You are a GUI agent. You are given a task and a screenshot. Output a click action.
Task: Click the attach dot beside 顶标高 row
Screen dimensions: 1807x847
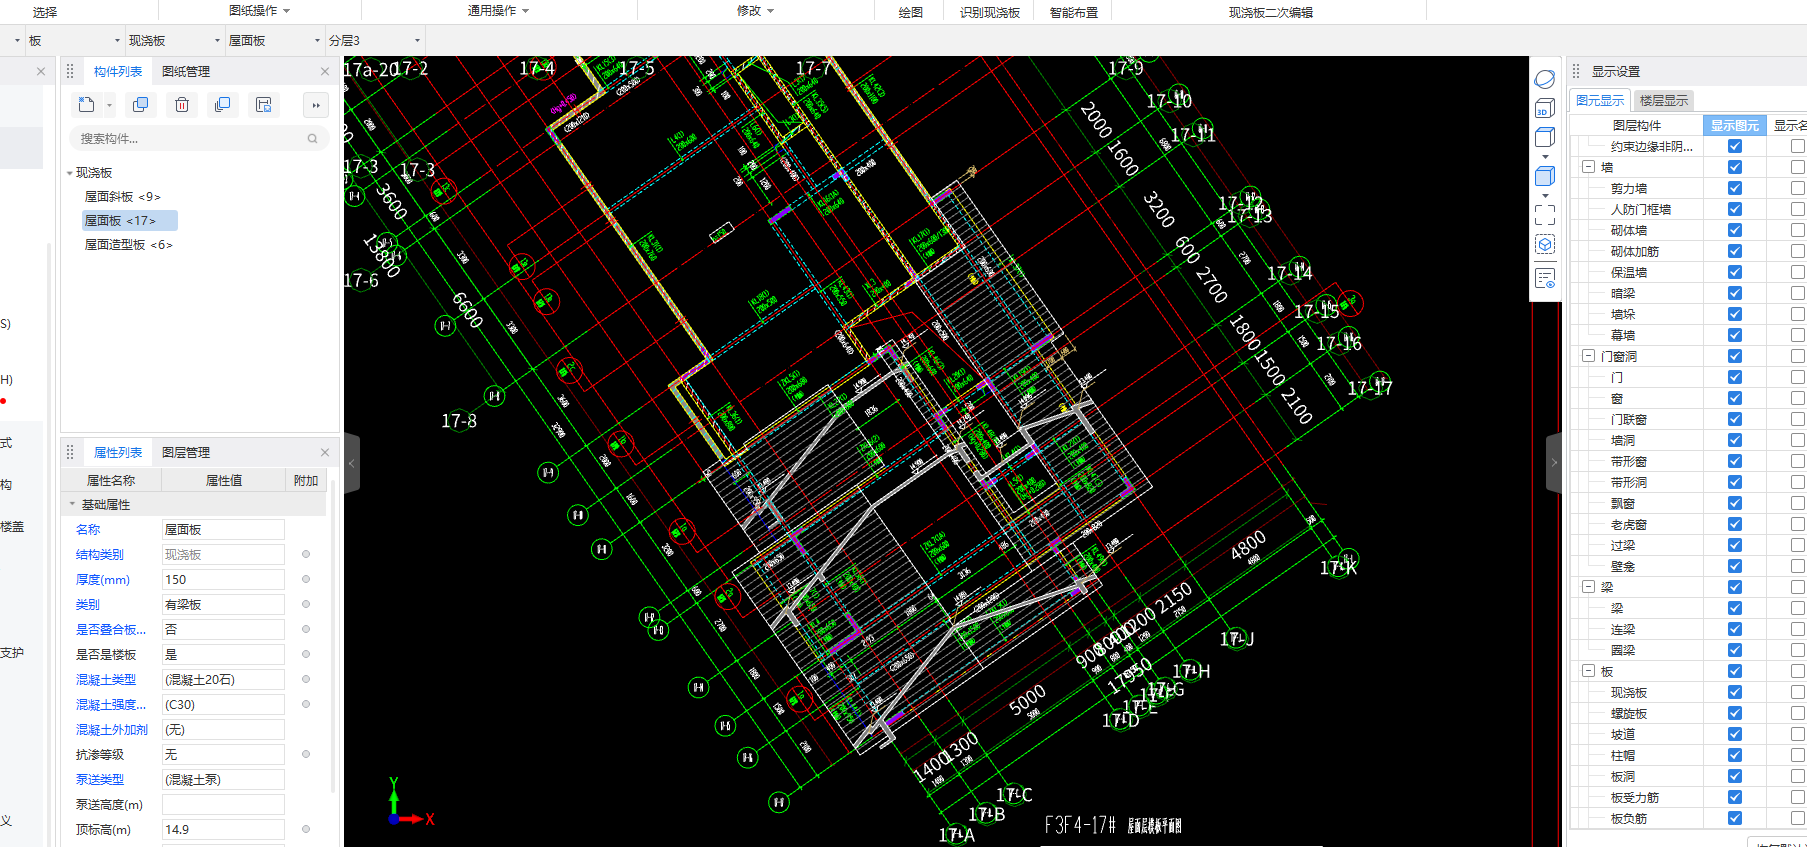[x=306, y=829]
